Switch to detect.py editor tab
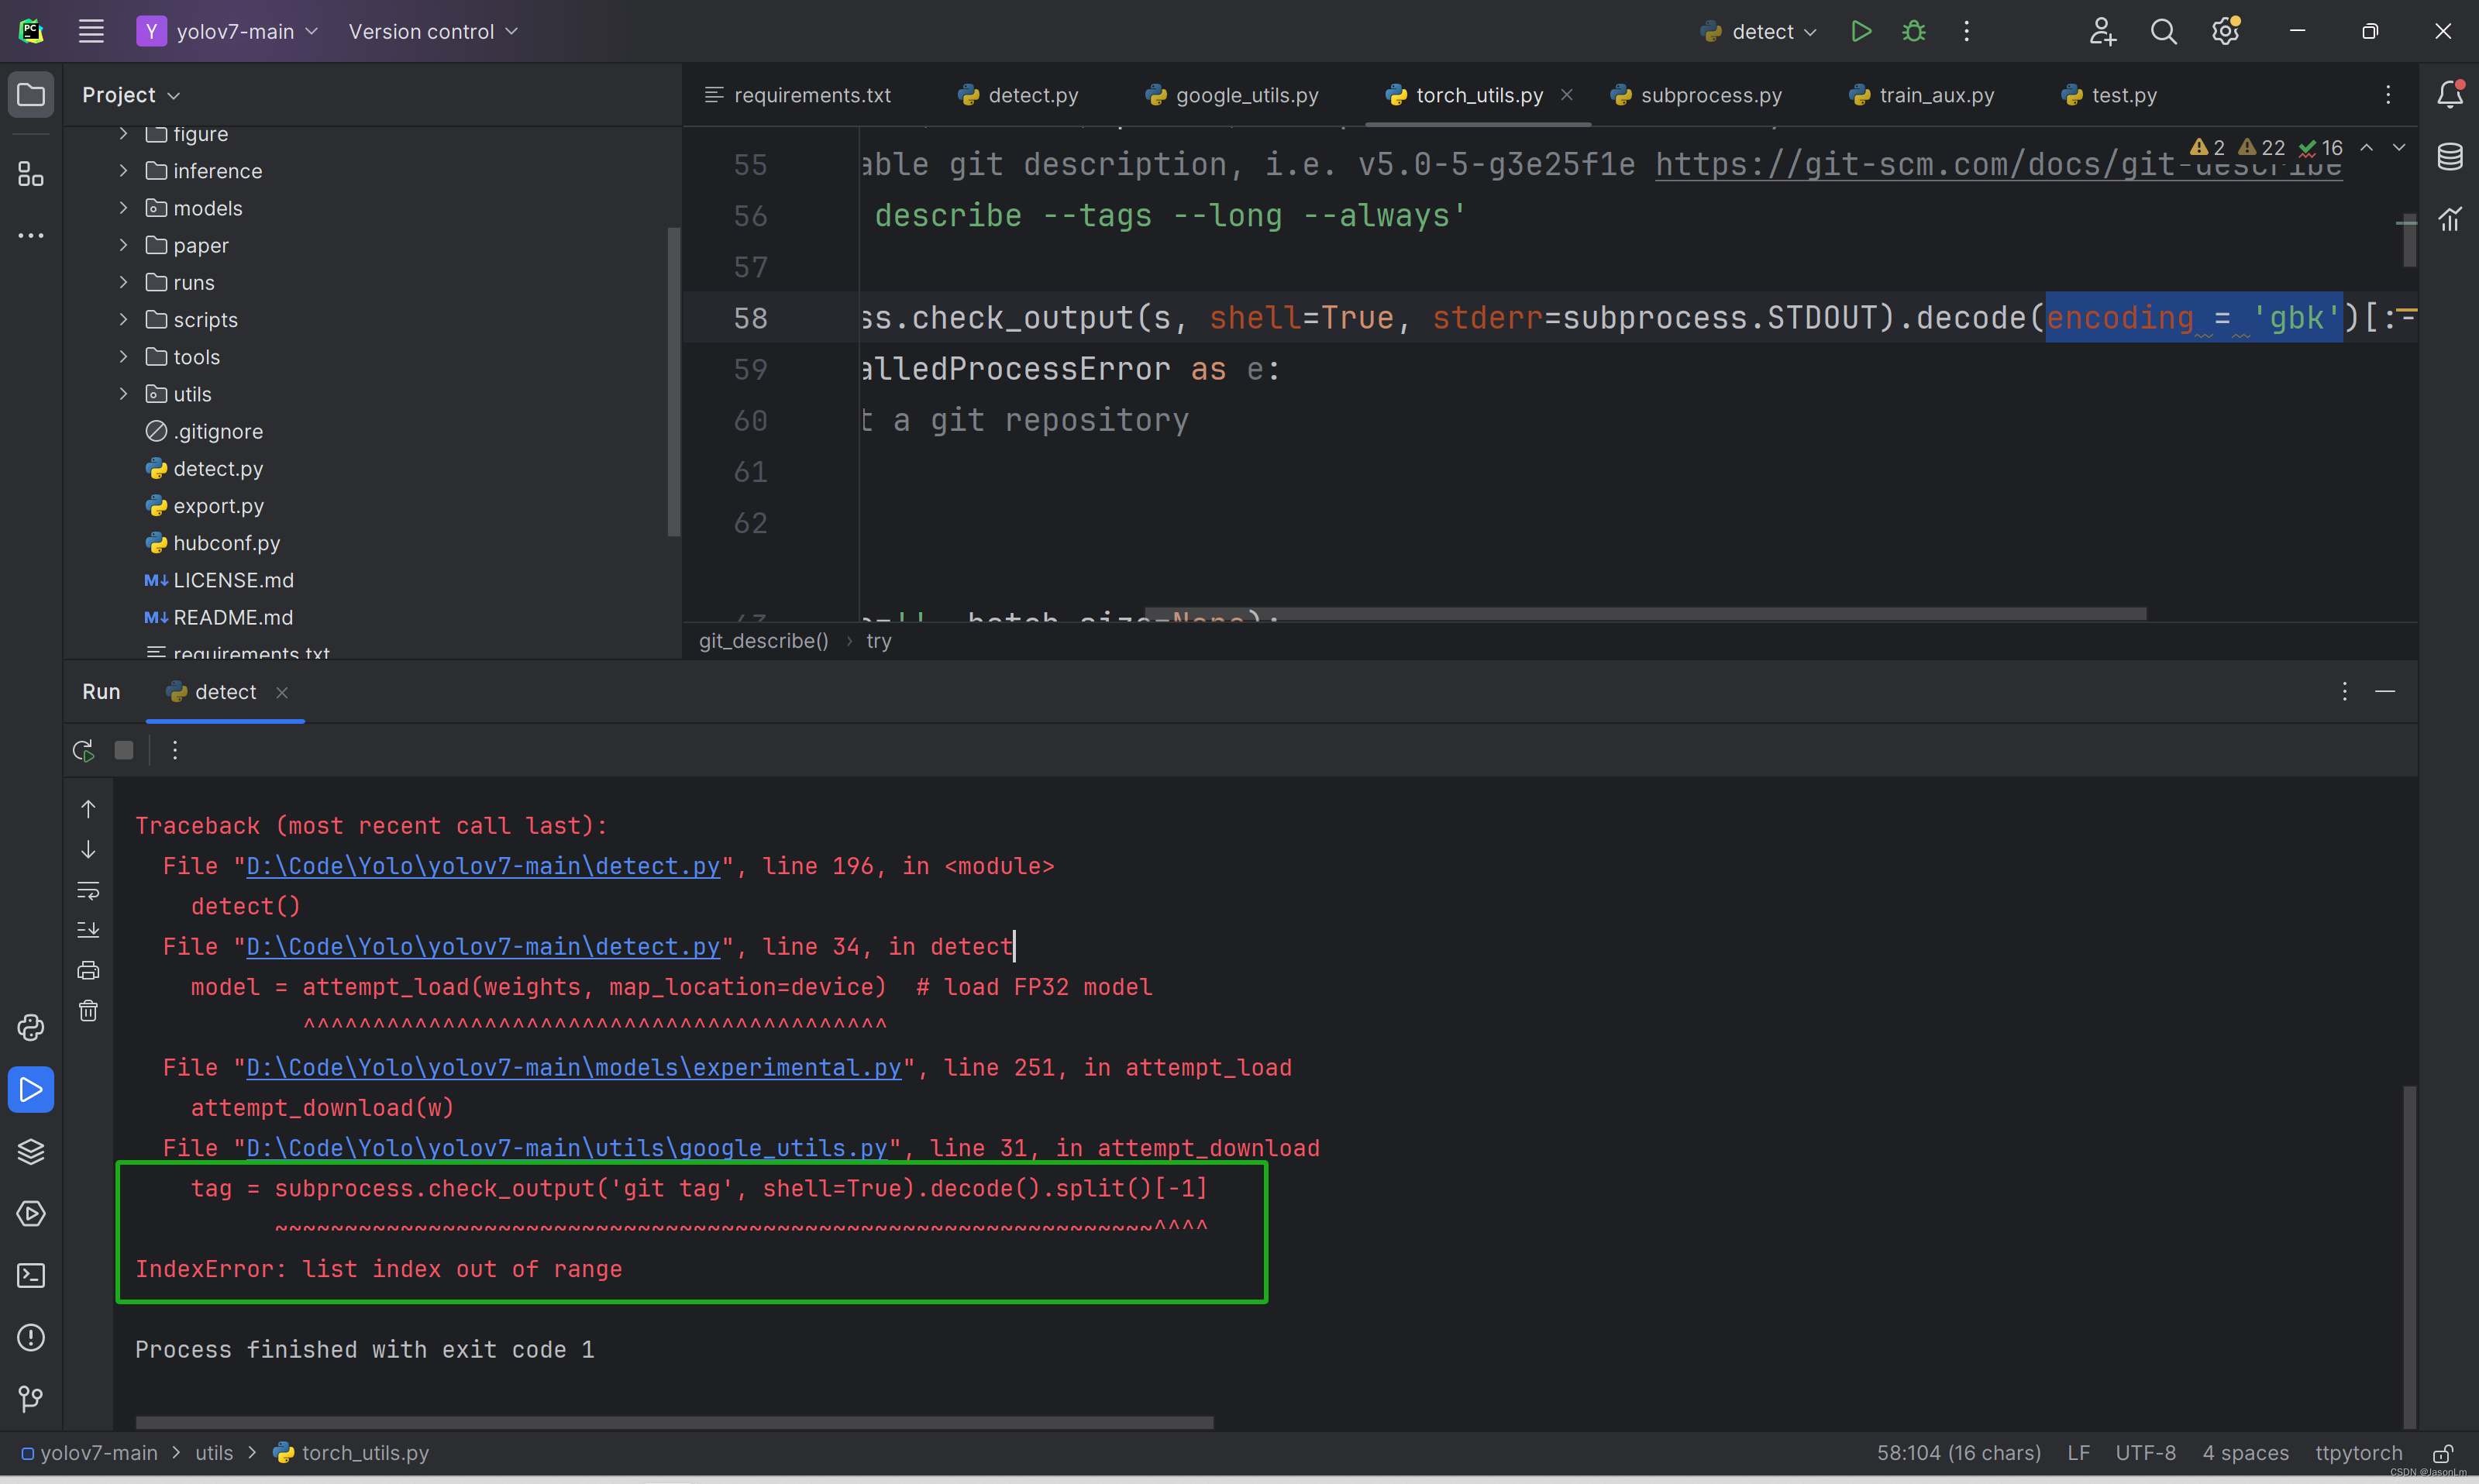This screenshot has width=2479, height=1484. (1018, 95)
